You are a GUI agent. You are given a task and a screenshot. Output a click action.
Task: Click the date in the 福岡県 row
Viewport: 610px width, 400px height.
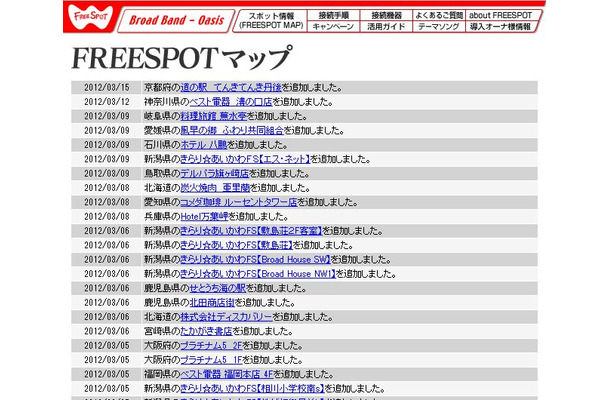tap(107, 374)
